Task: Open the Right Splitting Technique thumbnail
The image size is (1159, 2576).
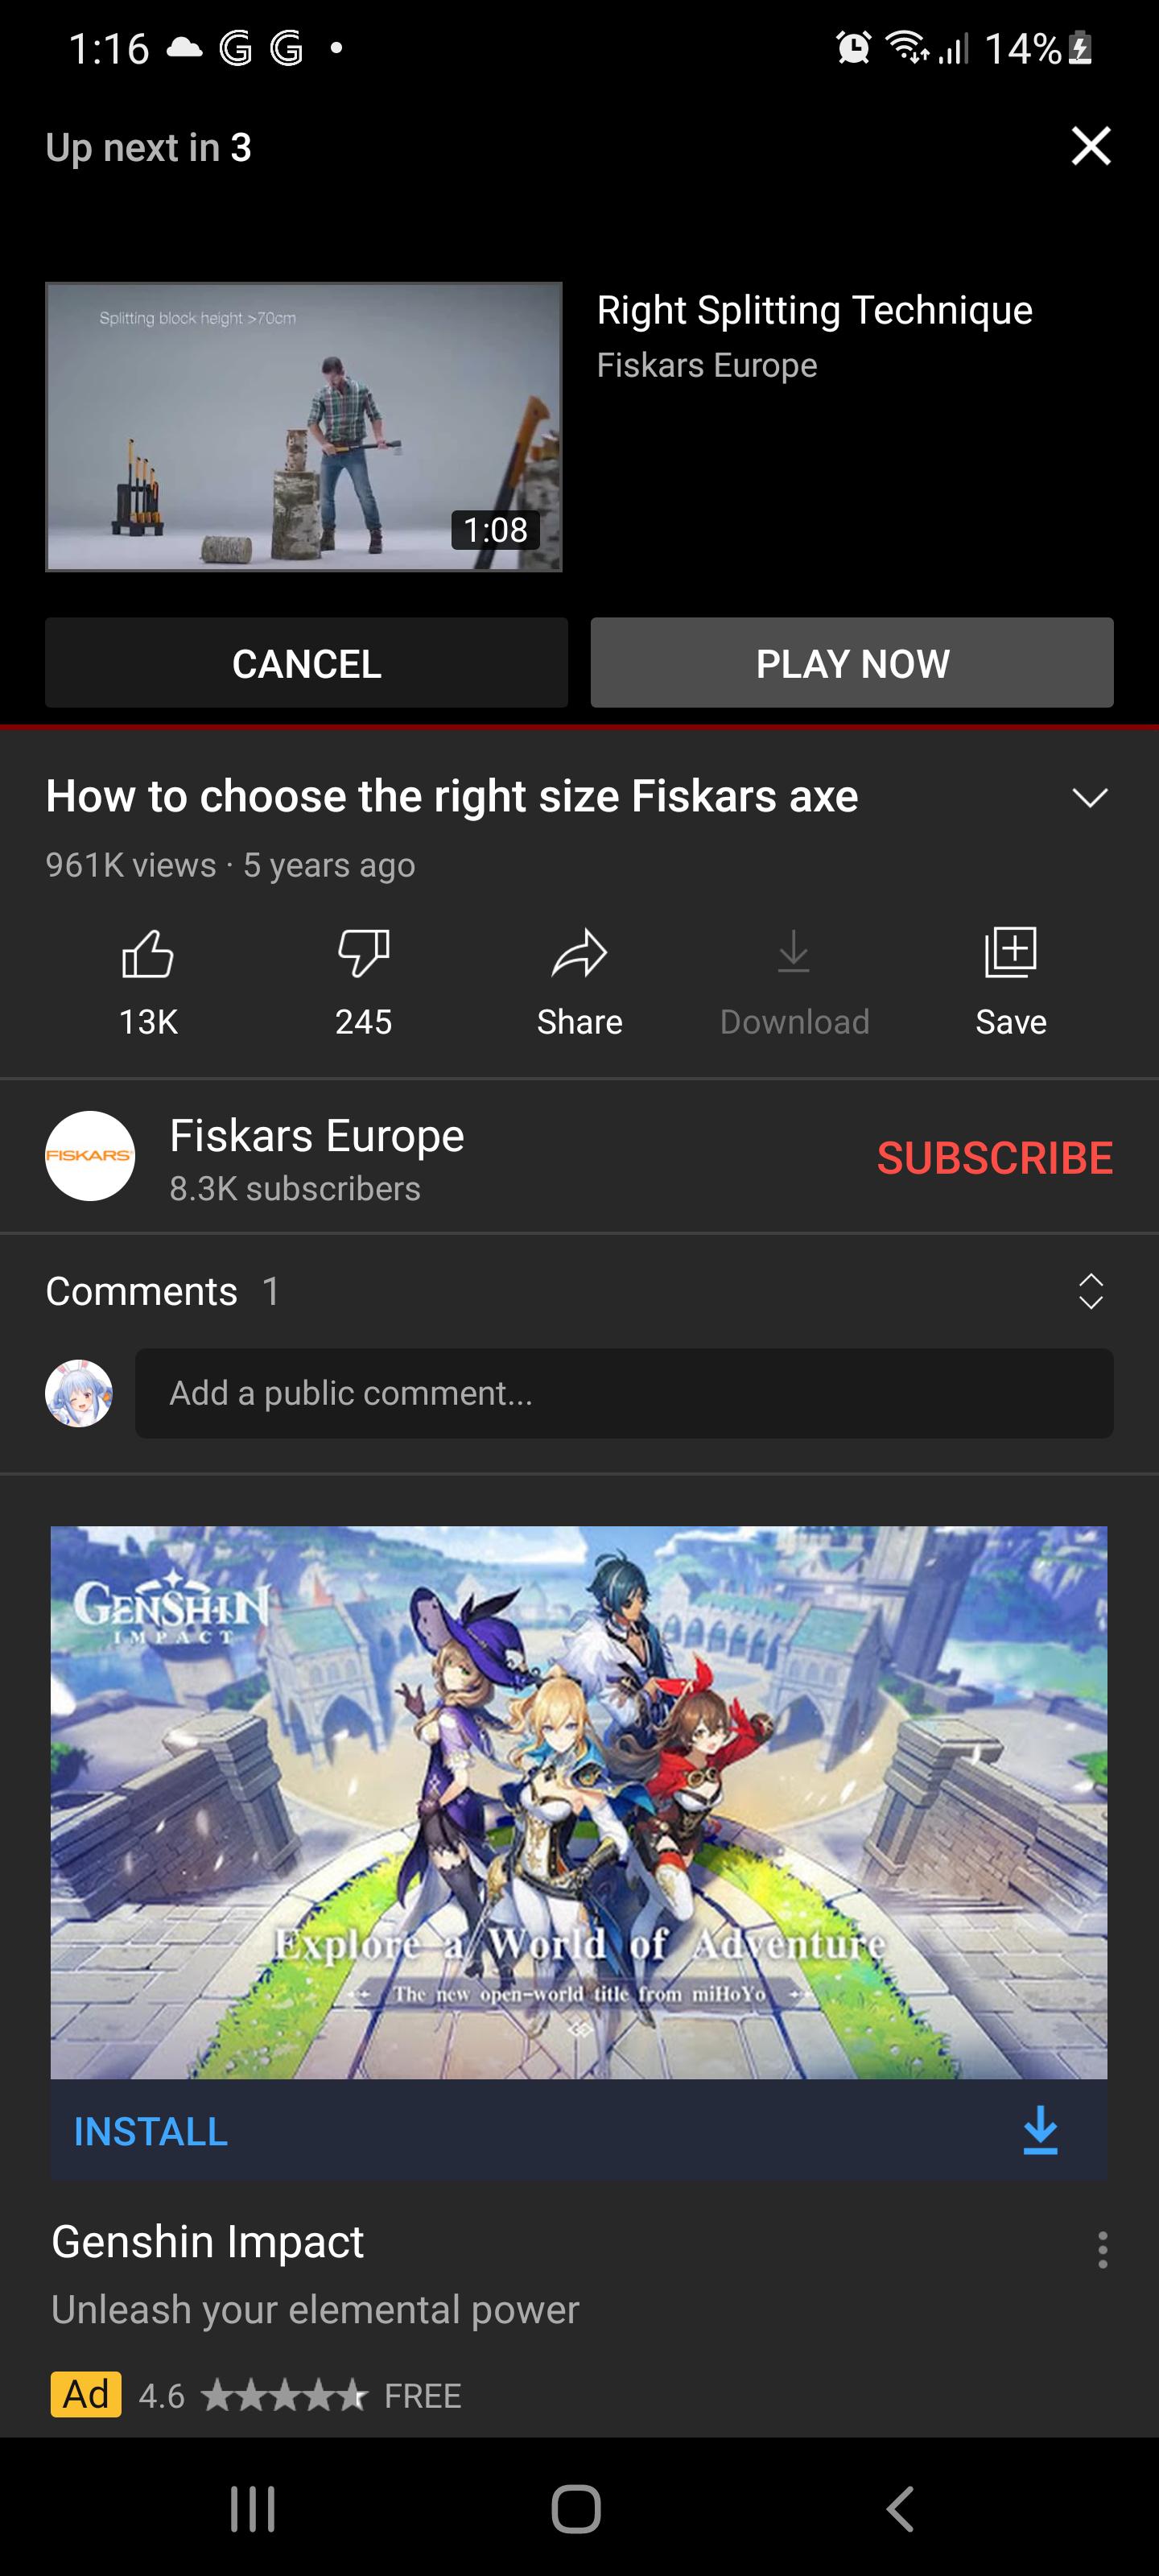Action: (304, 427)
